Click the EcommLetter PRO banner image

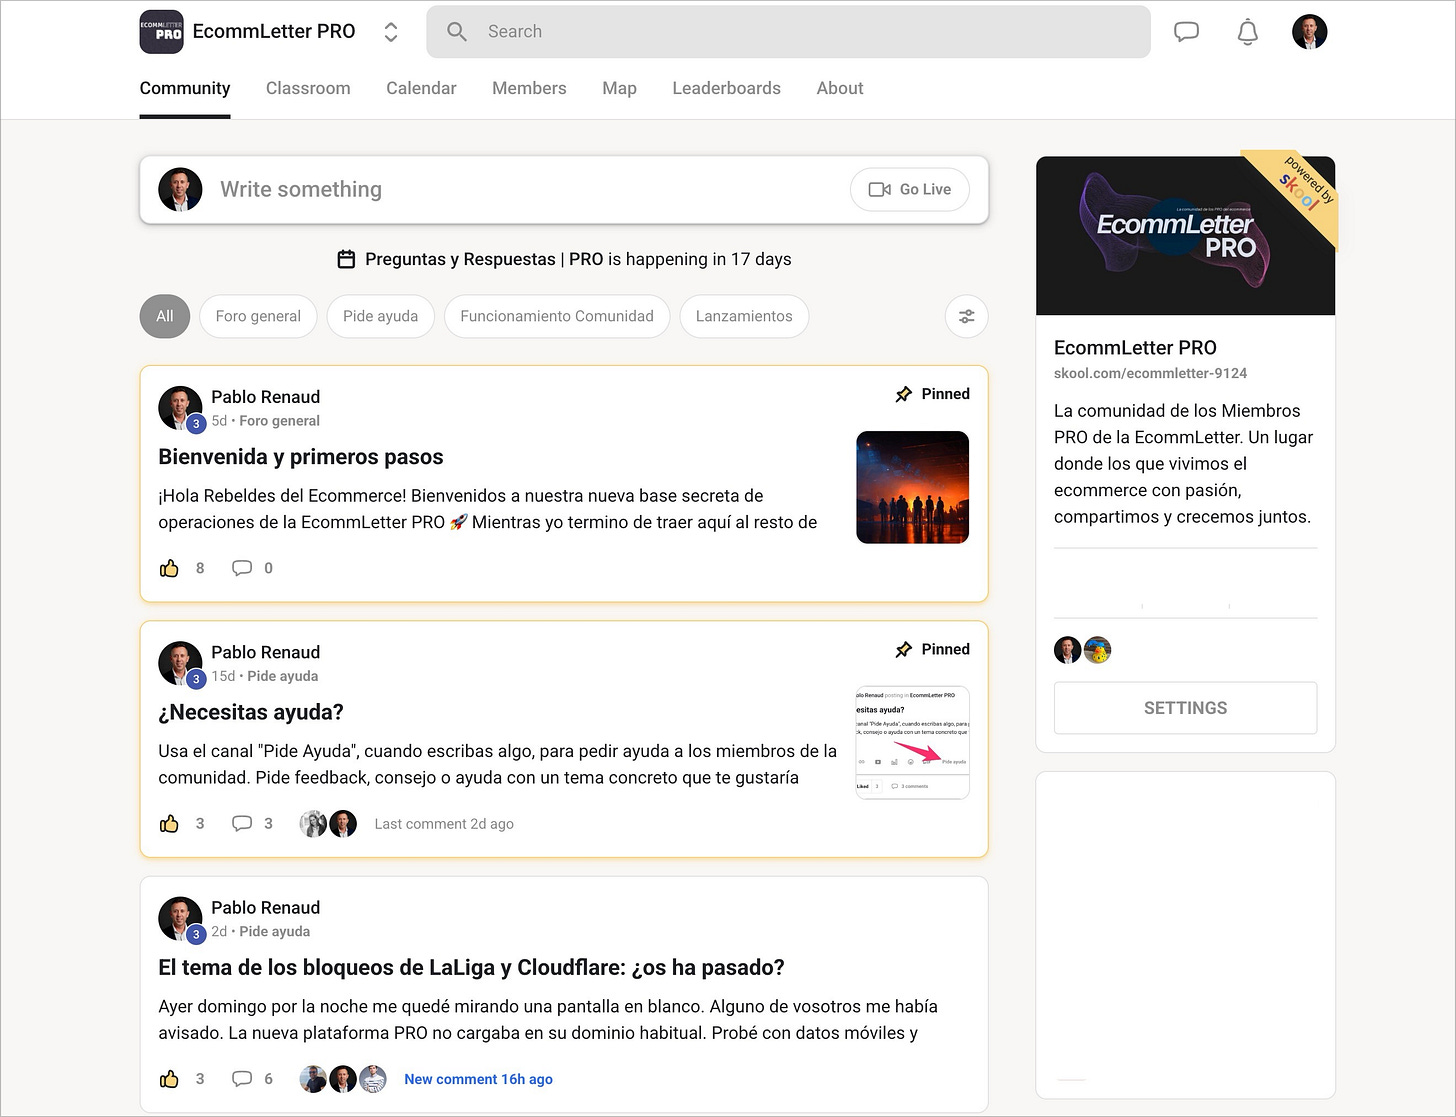click(1185, 236)
